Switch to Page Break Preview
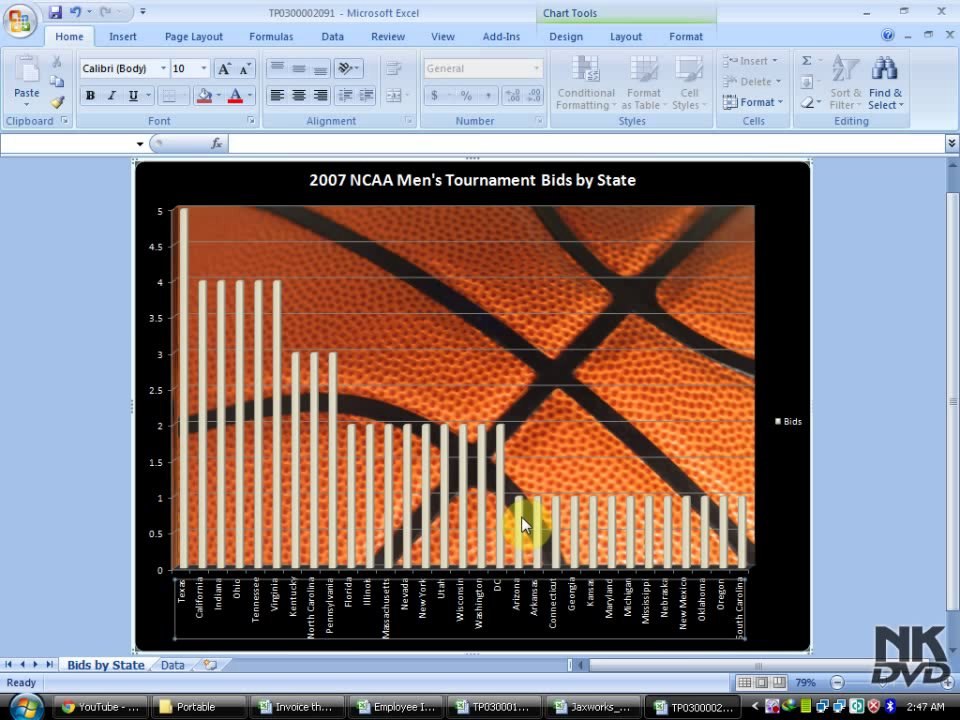 click(x=779, y=682)
